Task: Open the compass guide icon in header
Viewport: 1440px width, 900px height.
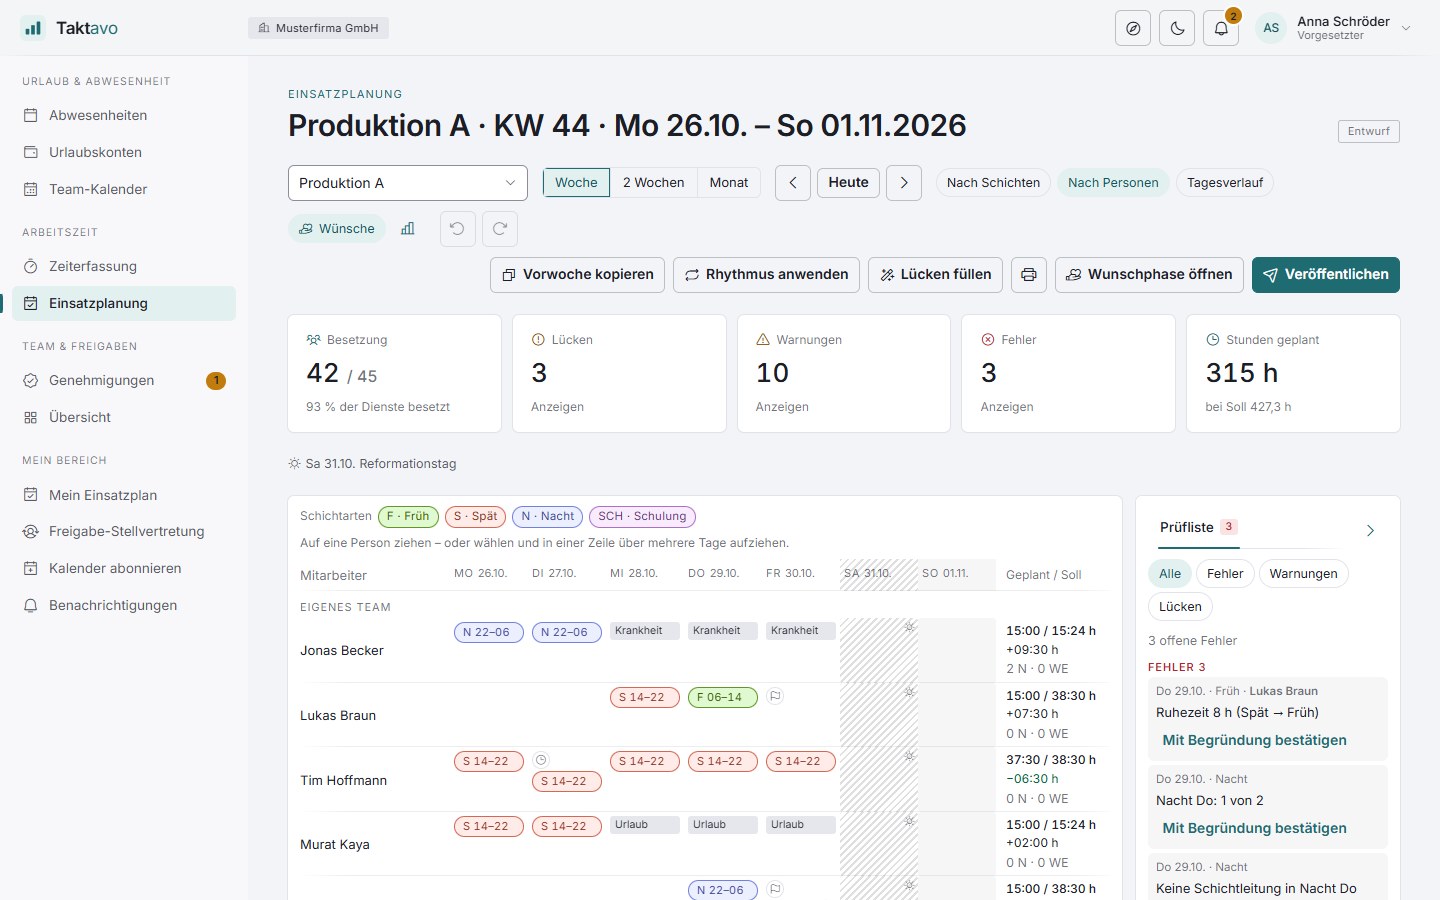Action: coord(1133,29)
